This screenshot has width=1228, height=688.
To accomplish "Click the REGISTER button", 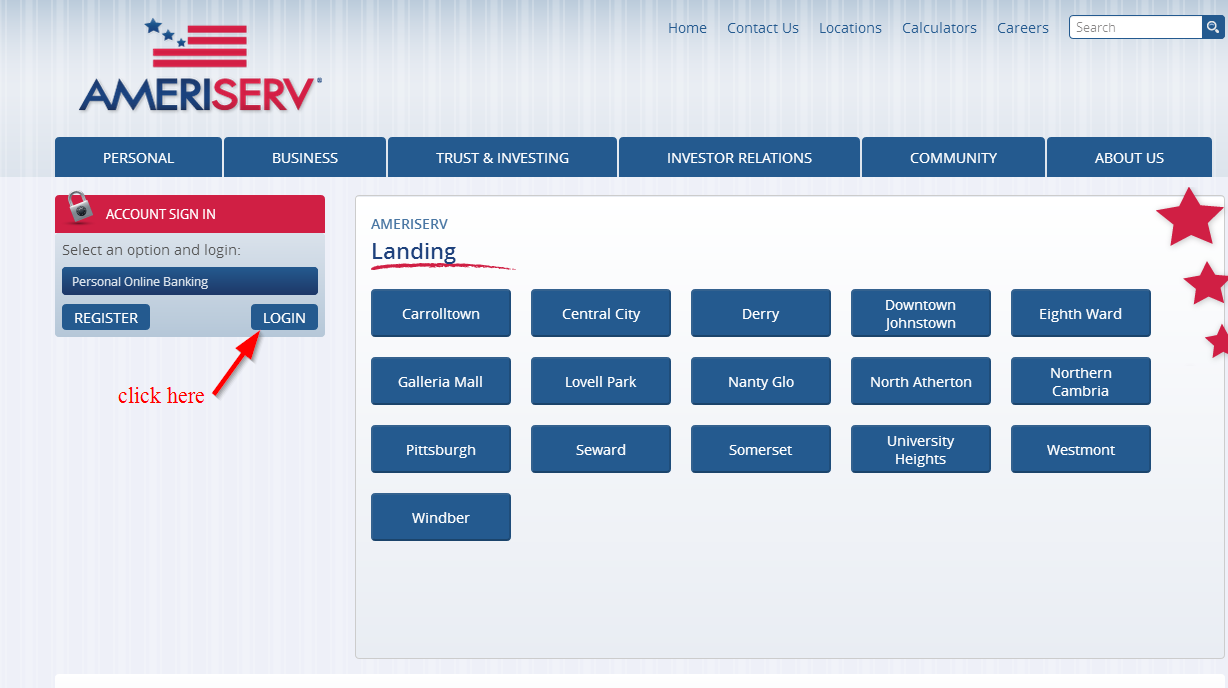I will (x=106, y=317).
